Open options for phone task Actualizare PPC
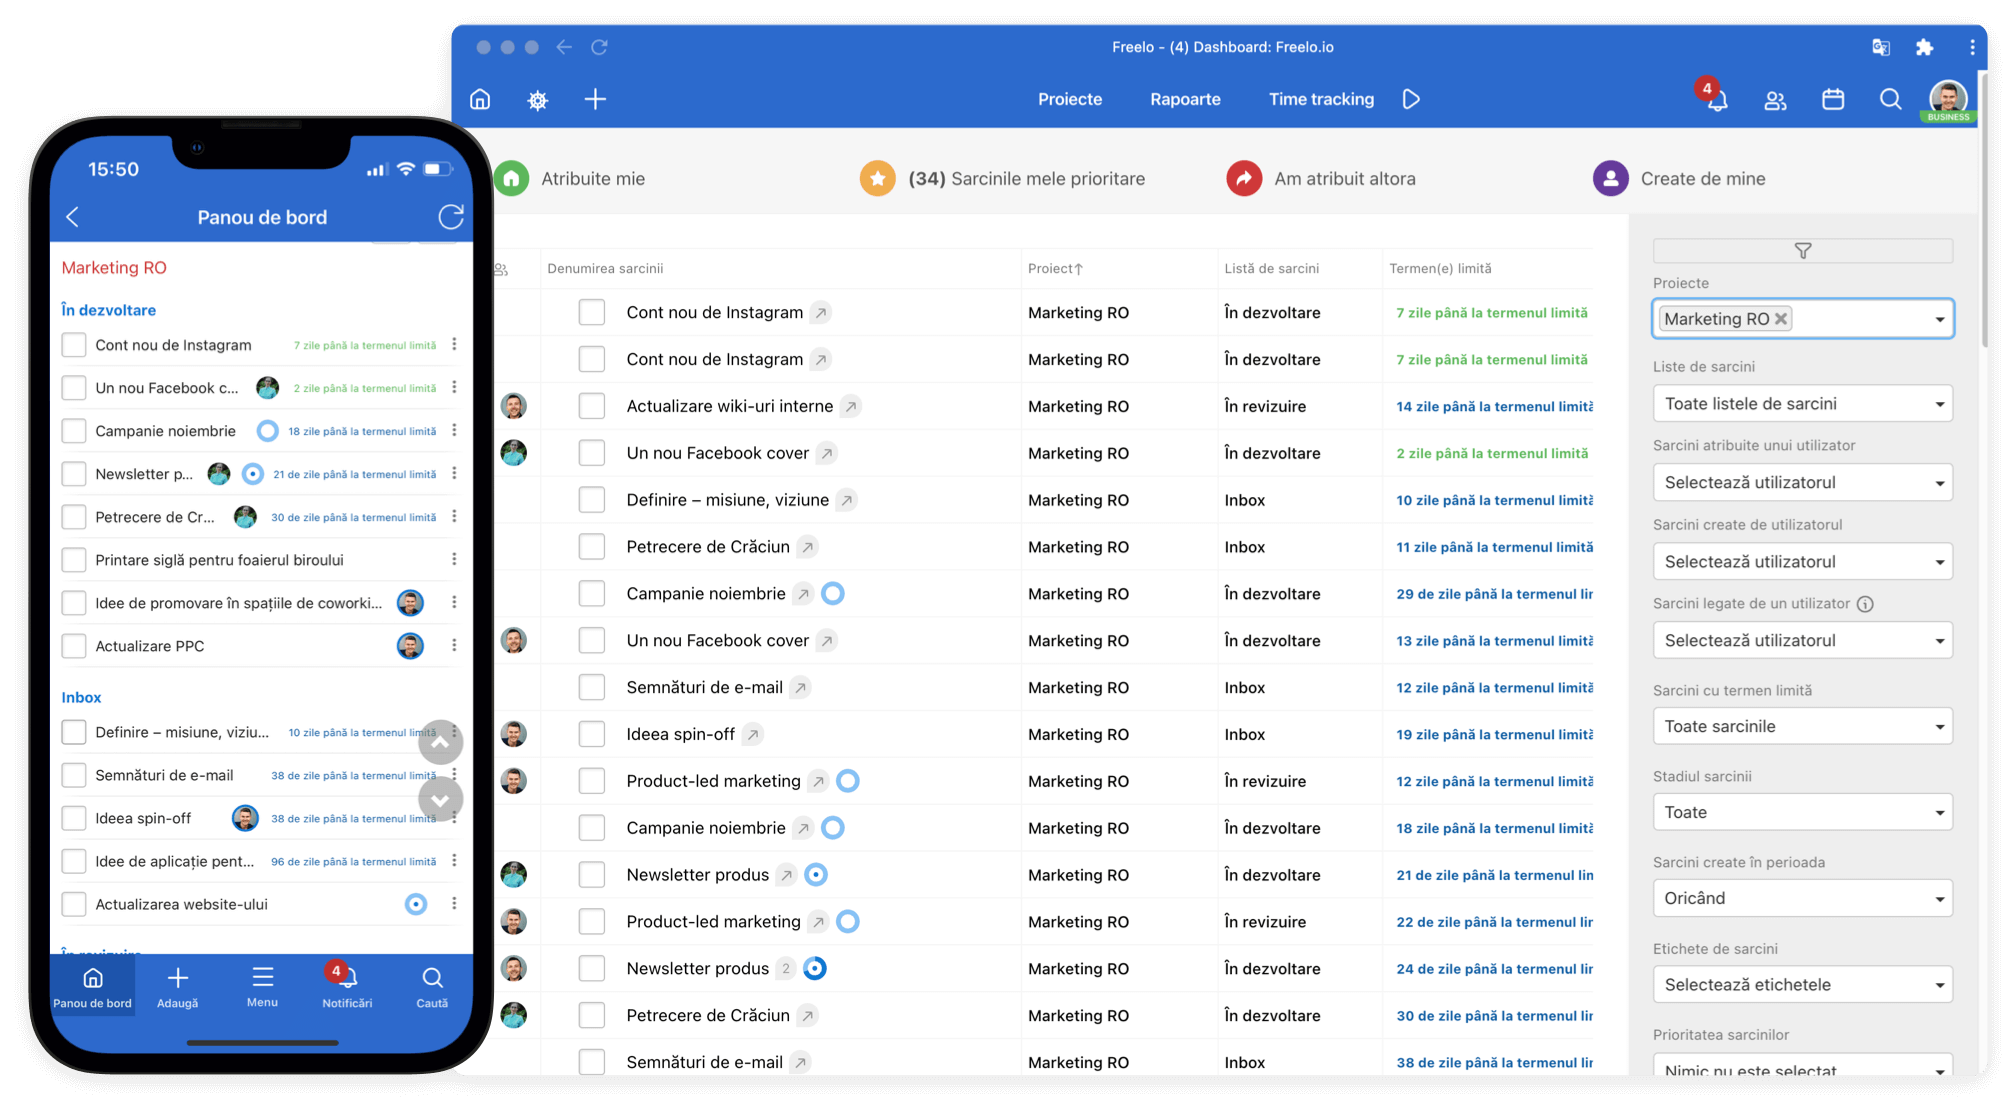This screenshot has width=2016, height=1108. click(x=454, y=645)
